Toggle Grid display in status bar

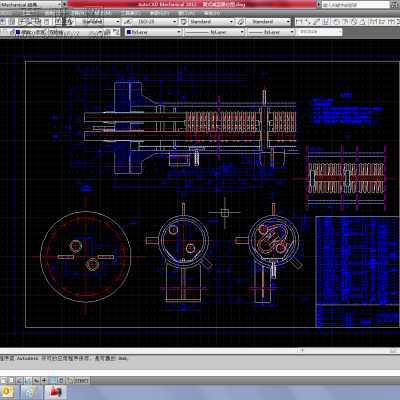[x=11, y=380]
